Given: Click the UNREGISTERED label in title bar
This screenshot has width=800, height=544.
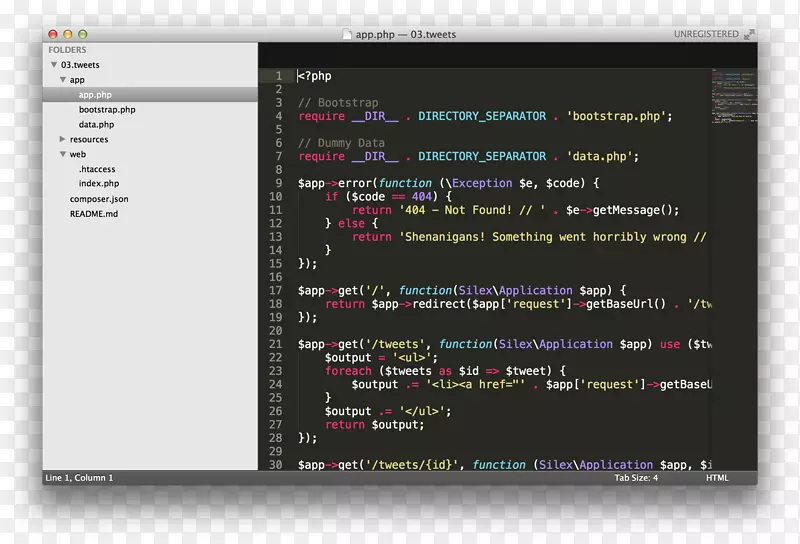Looking at the screenshot, I should tap(705, 34).
